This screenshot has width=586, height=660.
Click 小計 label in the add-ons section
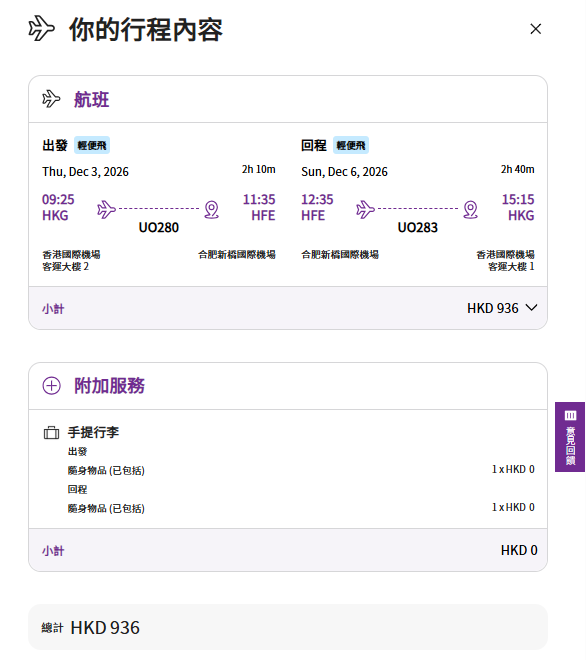53,551
